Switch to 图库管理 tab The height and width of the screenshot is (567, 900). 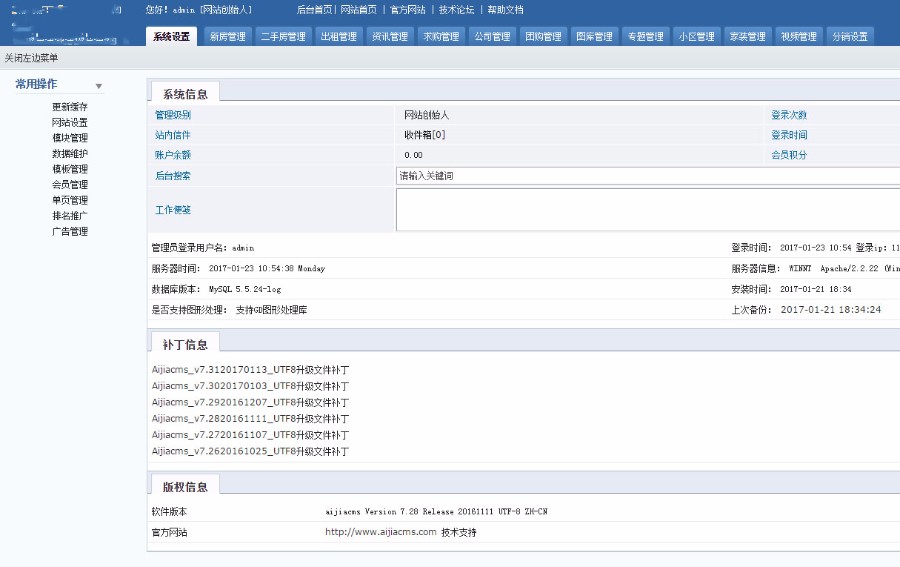pyautogui.click(x=594, y=36)
